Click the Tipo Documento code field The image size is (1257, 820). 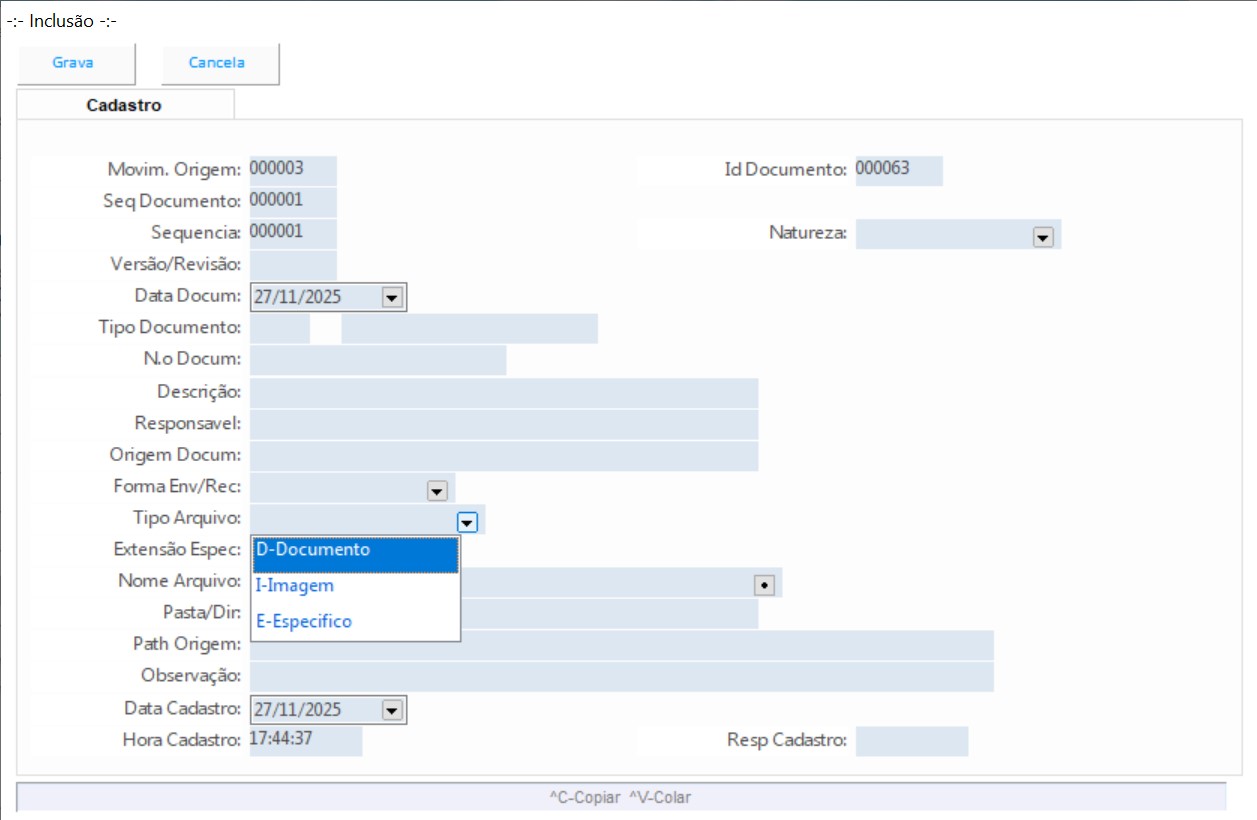pyautogui.click(x=279, y=328)
